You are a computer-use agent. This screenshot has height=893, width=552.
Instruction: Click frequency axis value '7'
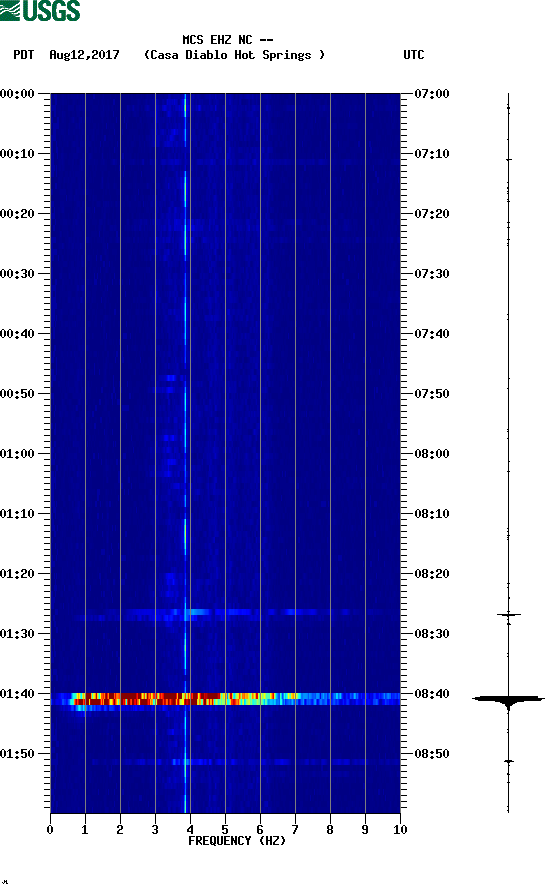(x=295, y=830)
